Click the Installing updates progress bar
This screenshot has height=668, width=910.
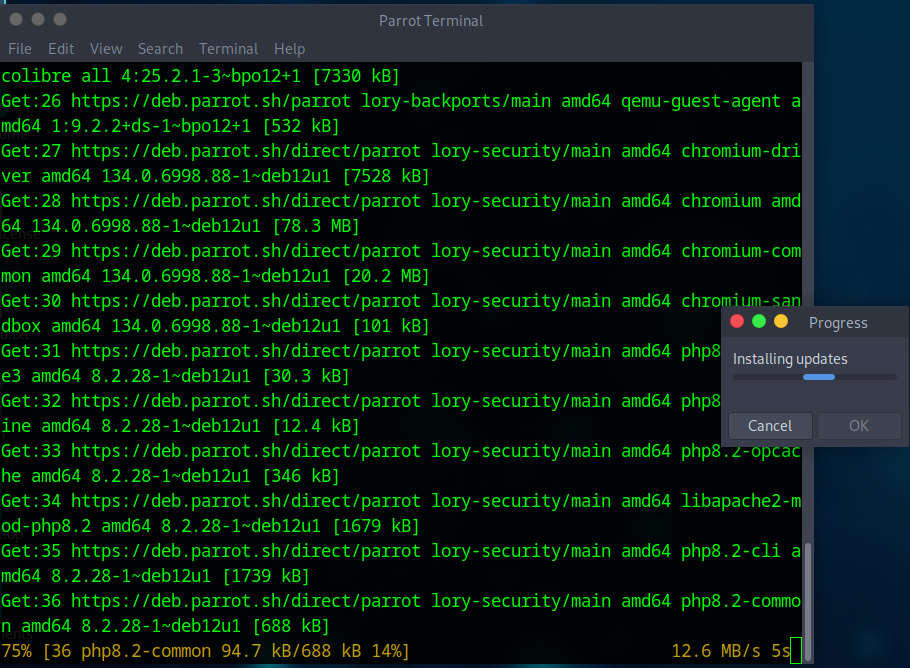[x=814, y=377]
